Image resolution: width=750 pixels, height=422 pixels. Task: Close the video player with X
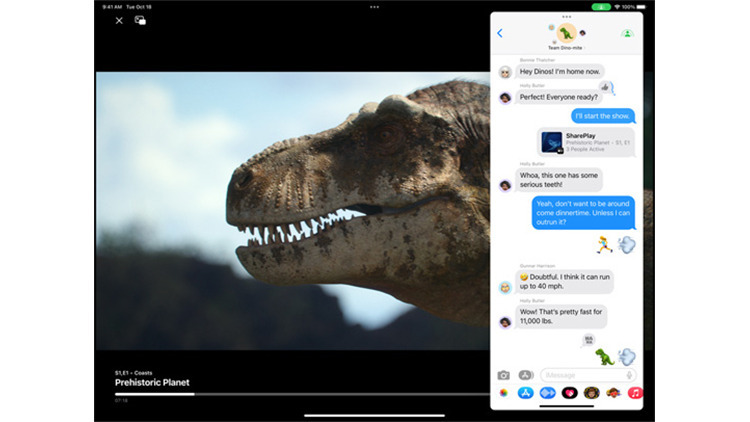coord(119,20)
